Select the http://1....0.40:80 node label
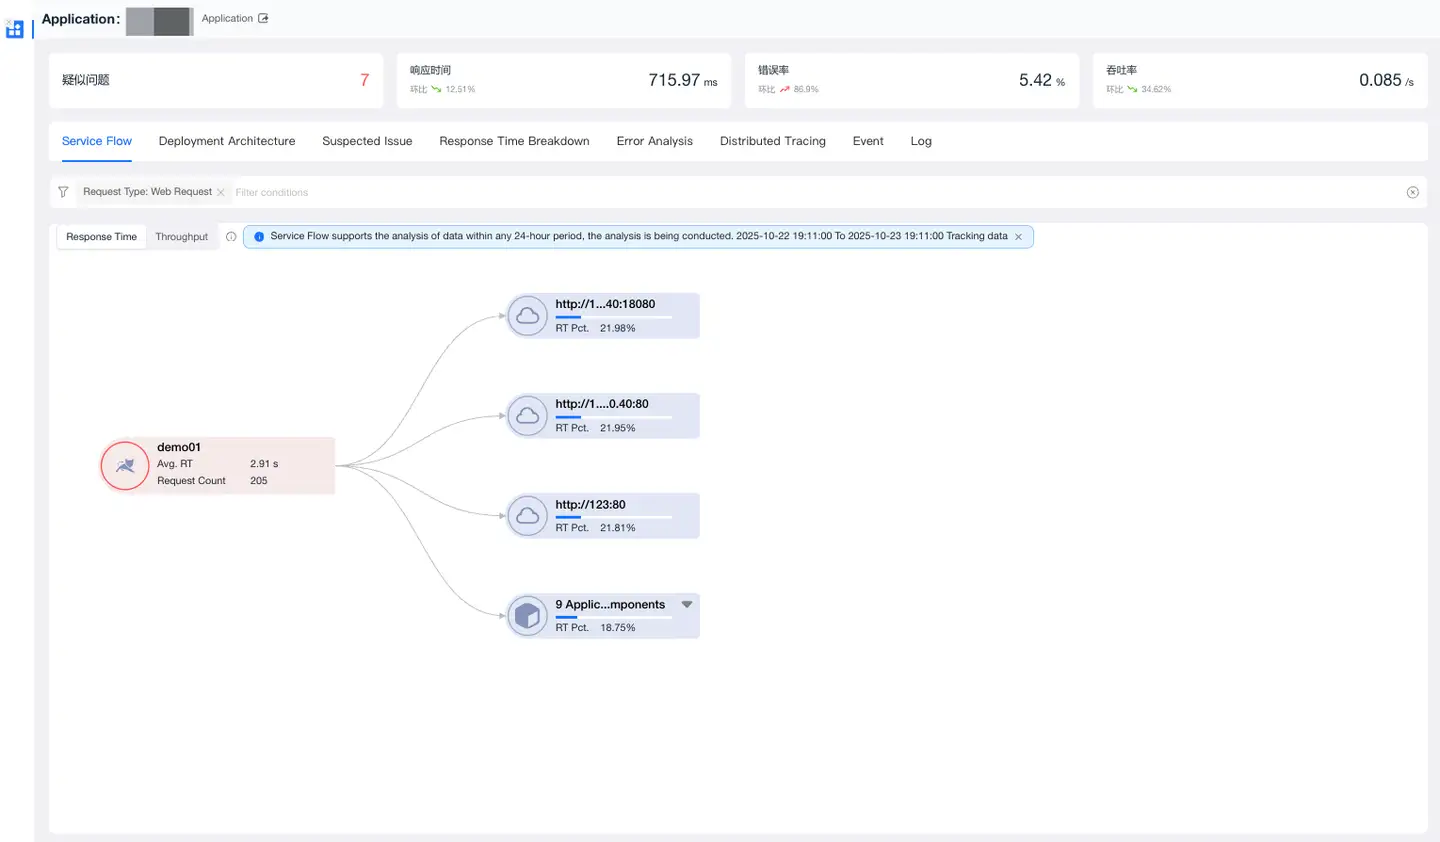The width and height of the screenshot is (1440, 842). [602, 404]
